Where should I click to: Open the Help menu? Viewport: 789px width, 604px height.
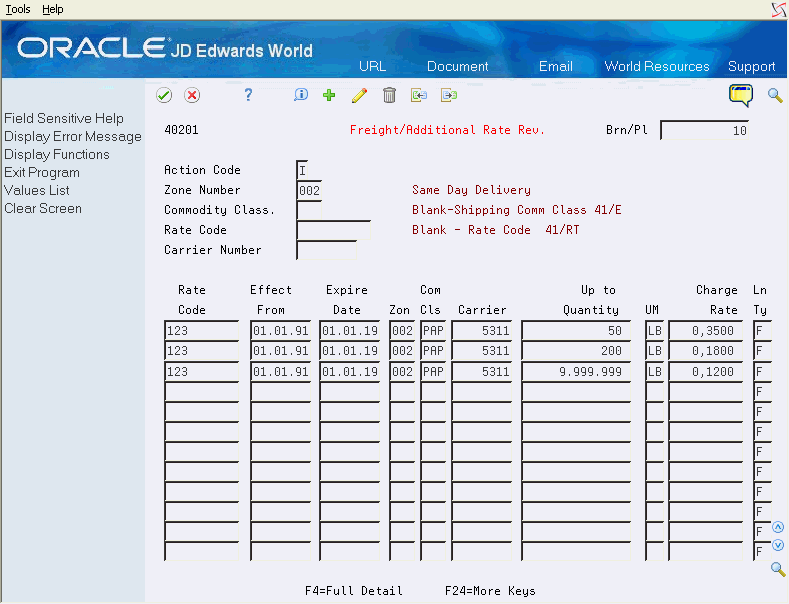point(52,9)
